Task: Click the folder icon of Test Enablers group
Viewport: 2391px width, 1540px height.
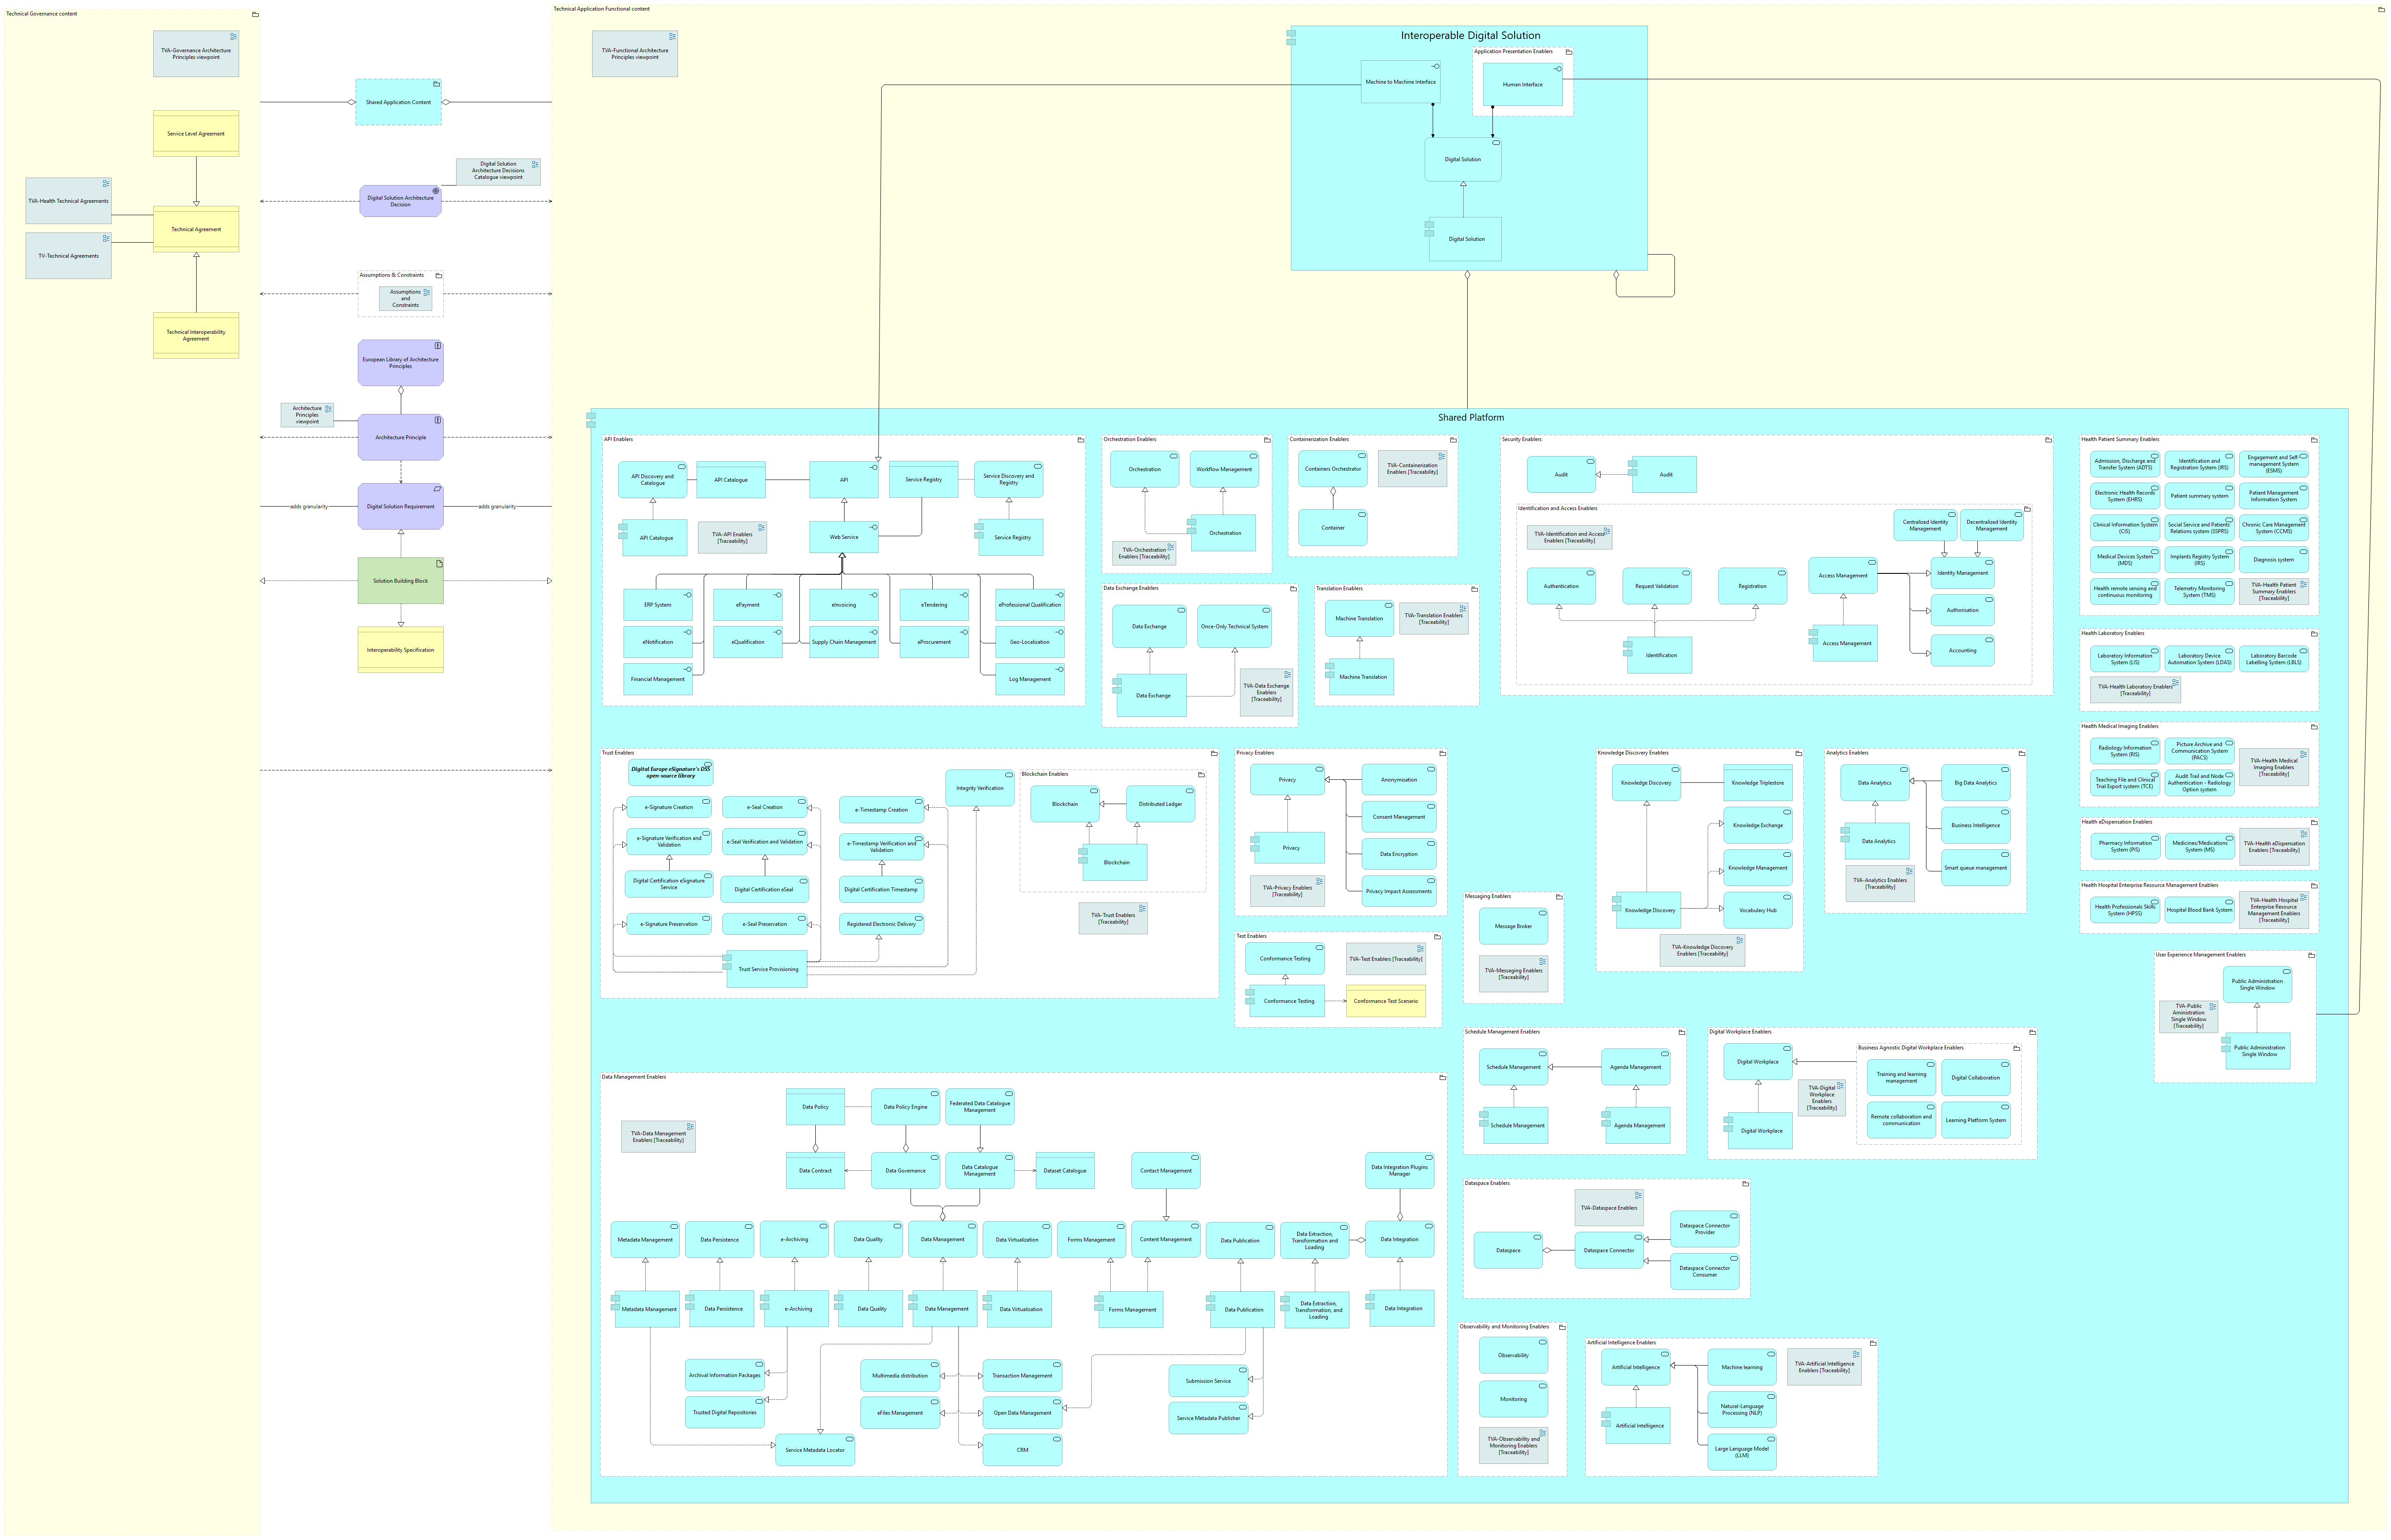Action: (x=1437, y=937)
